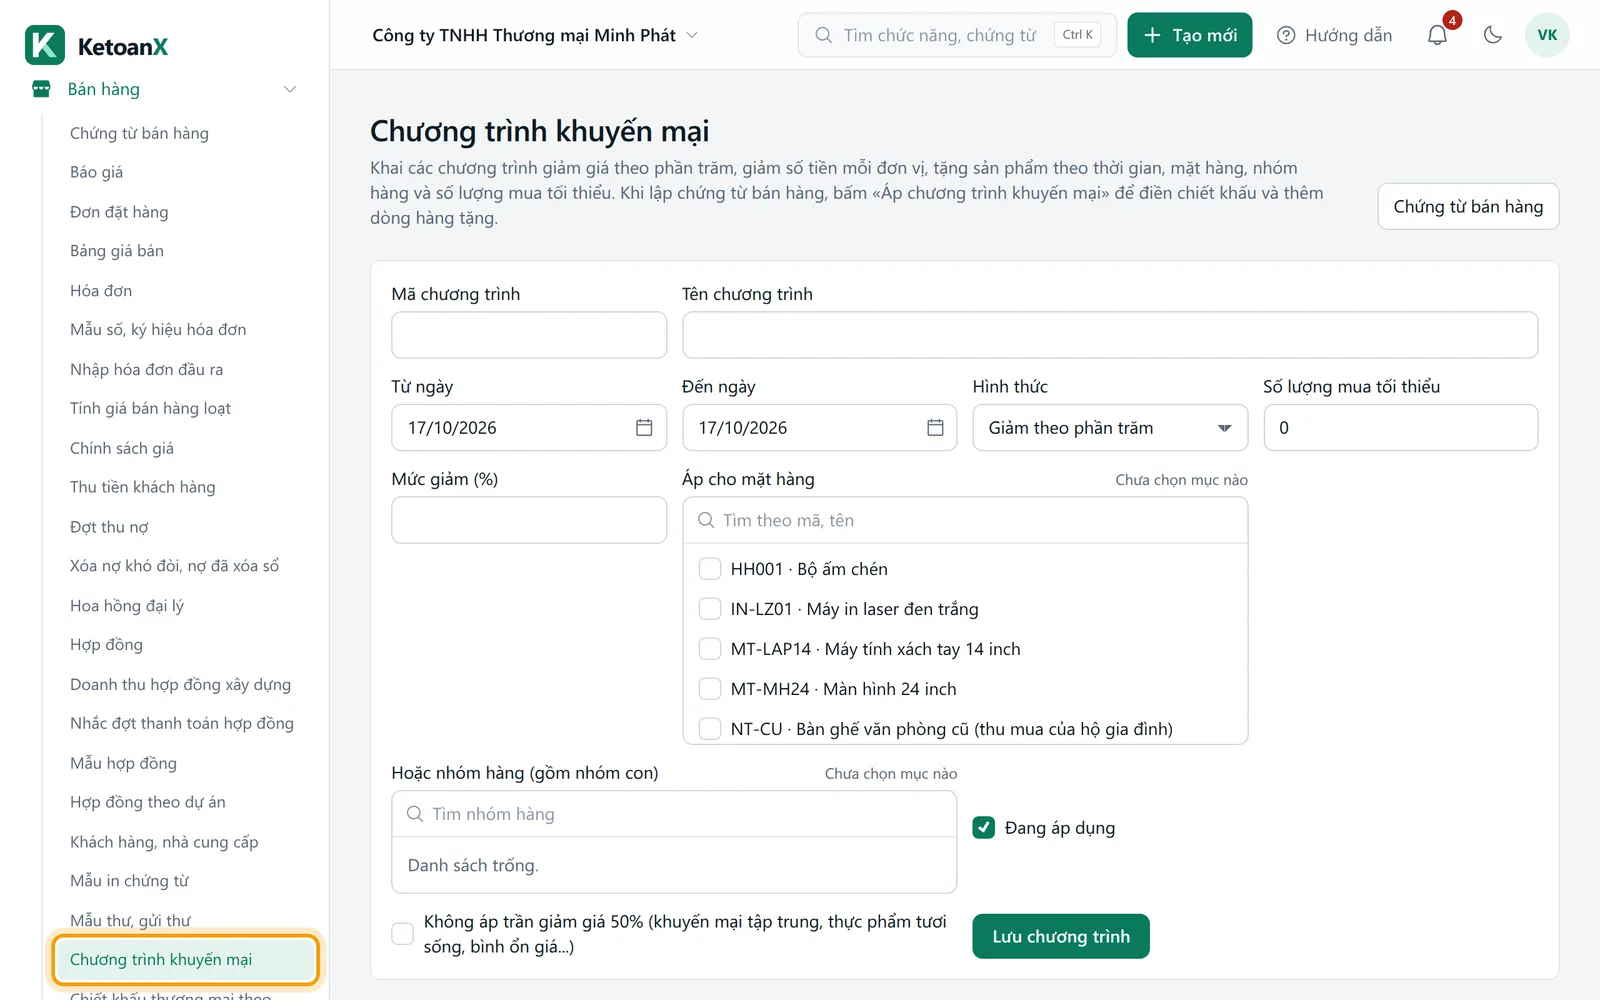The image size is (1600, 1000).
Task: Tick the IN-LZ01 Máy in laser checkbox
Action: pos(710,609)
